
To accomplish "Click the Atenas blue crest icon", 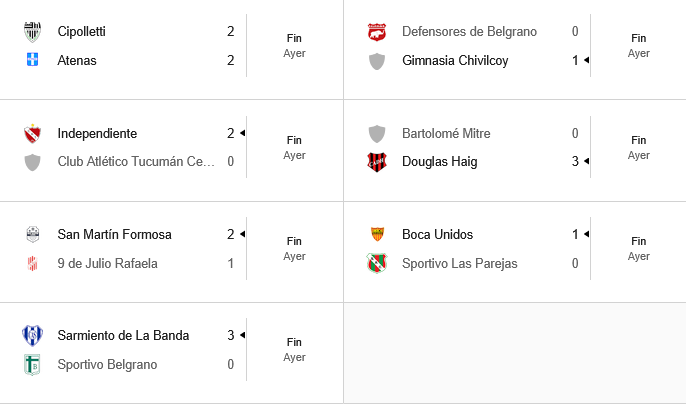I will (x=32, y=60).
